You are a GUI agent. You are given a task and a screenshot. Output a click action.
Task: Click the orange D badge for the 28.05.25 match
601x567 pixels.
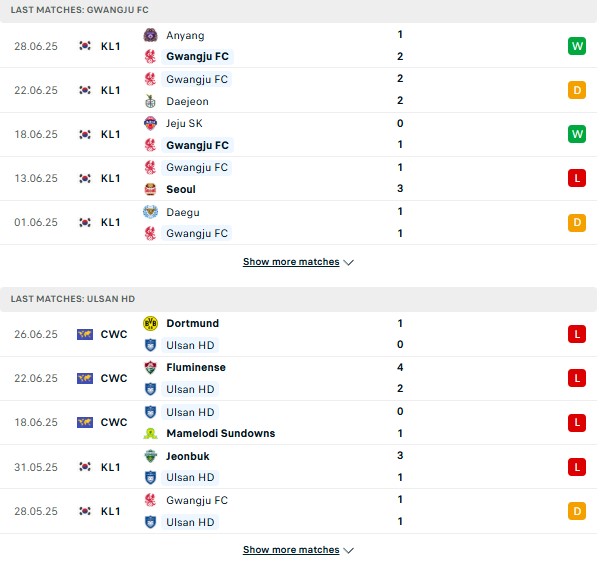click(x=577, y=511)
